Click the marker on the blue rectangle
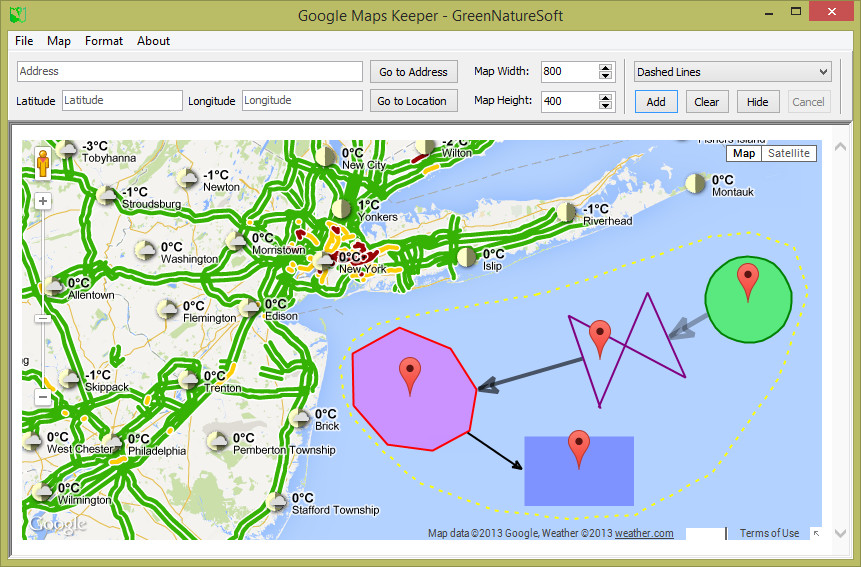The width and height of the screenshot is (861, 567). 579,450
